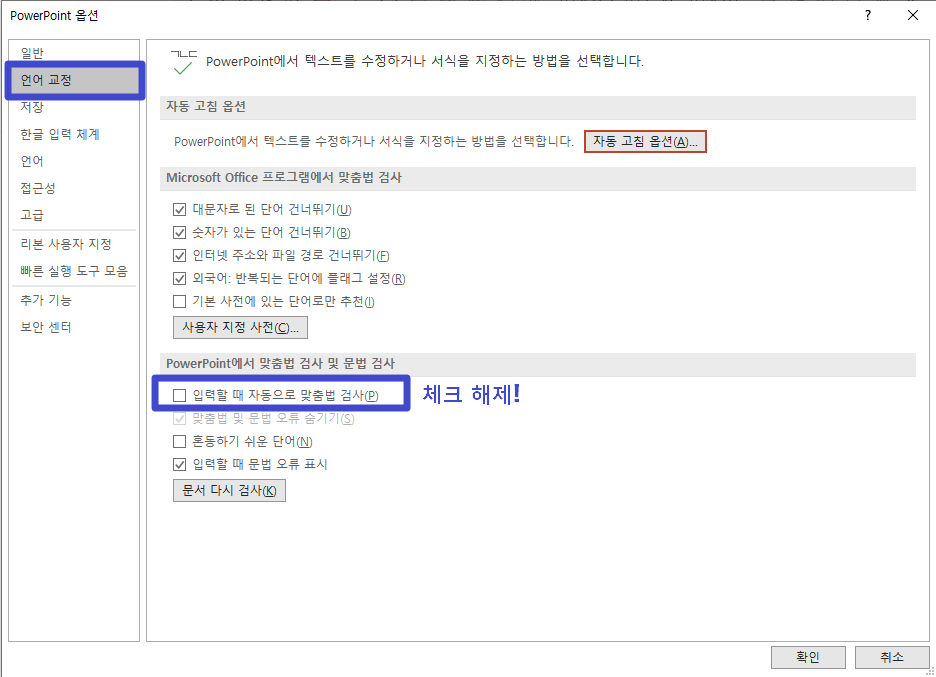Toggle 인터넷 주소와 파일 경로 건너뛰기 checkbox
This screenshot has height=677, width=936.
click(179, 256)
